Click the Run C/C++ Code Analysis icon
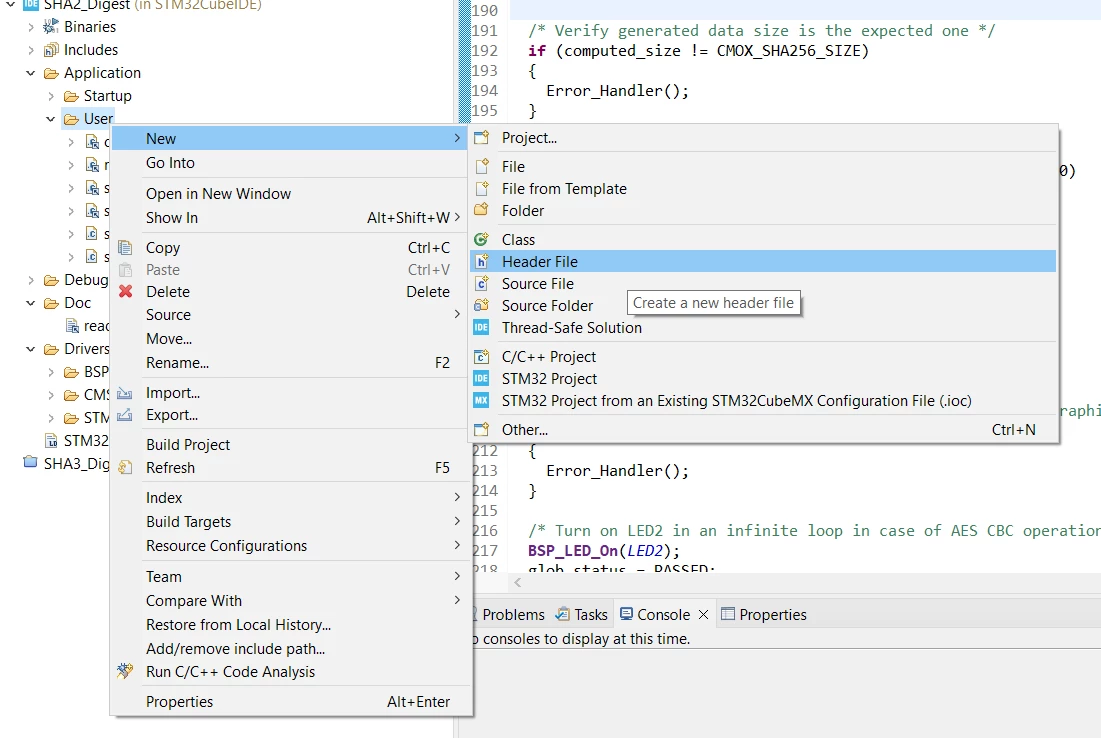This screenshot has width=1101, height=738. (x=125, y=671)
